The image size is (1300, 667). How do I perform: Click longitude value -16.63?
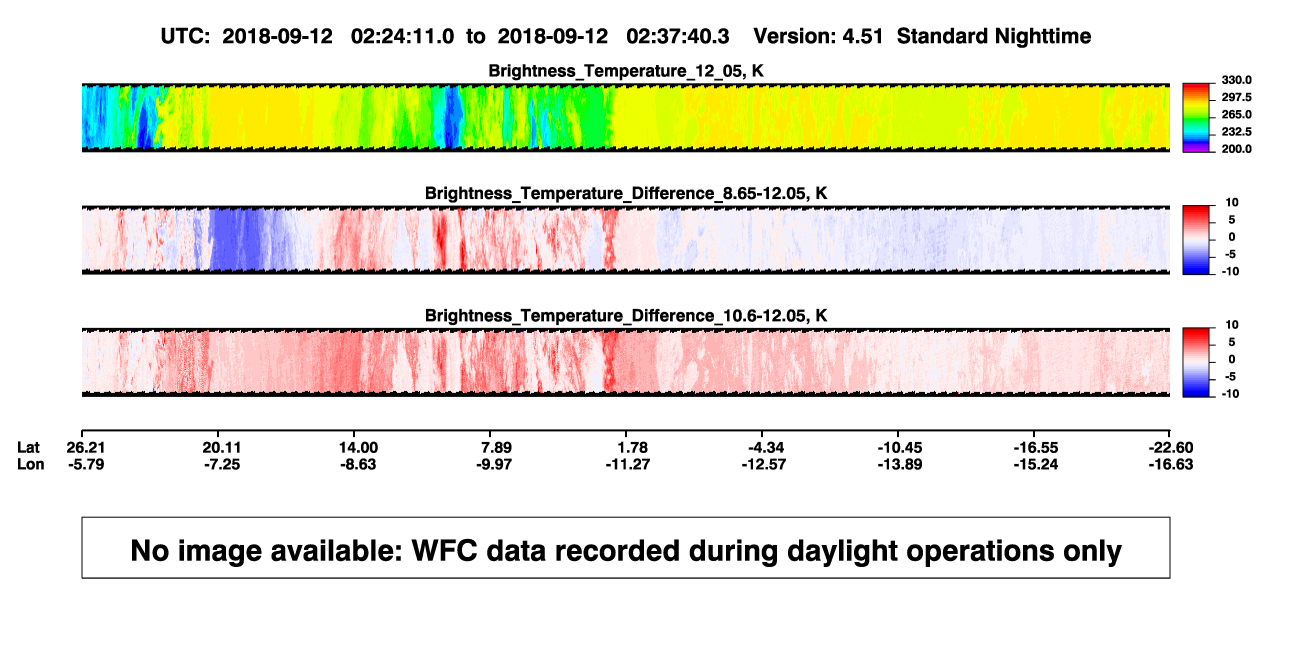[1172, 464]
